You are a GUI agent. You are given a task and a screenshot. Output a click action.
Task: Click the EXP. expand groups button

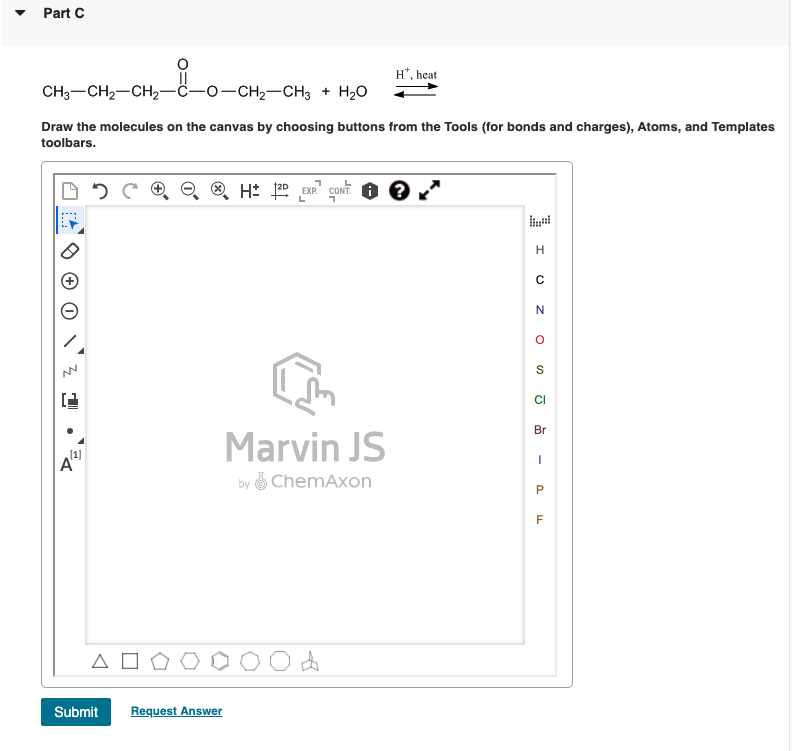click(x=310, y=191)
